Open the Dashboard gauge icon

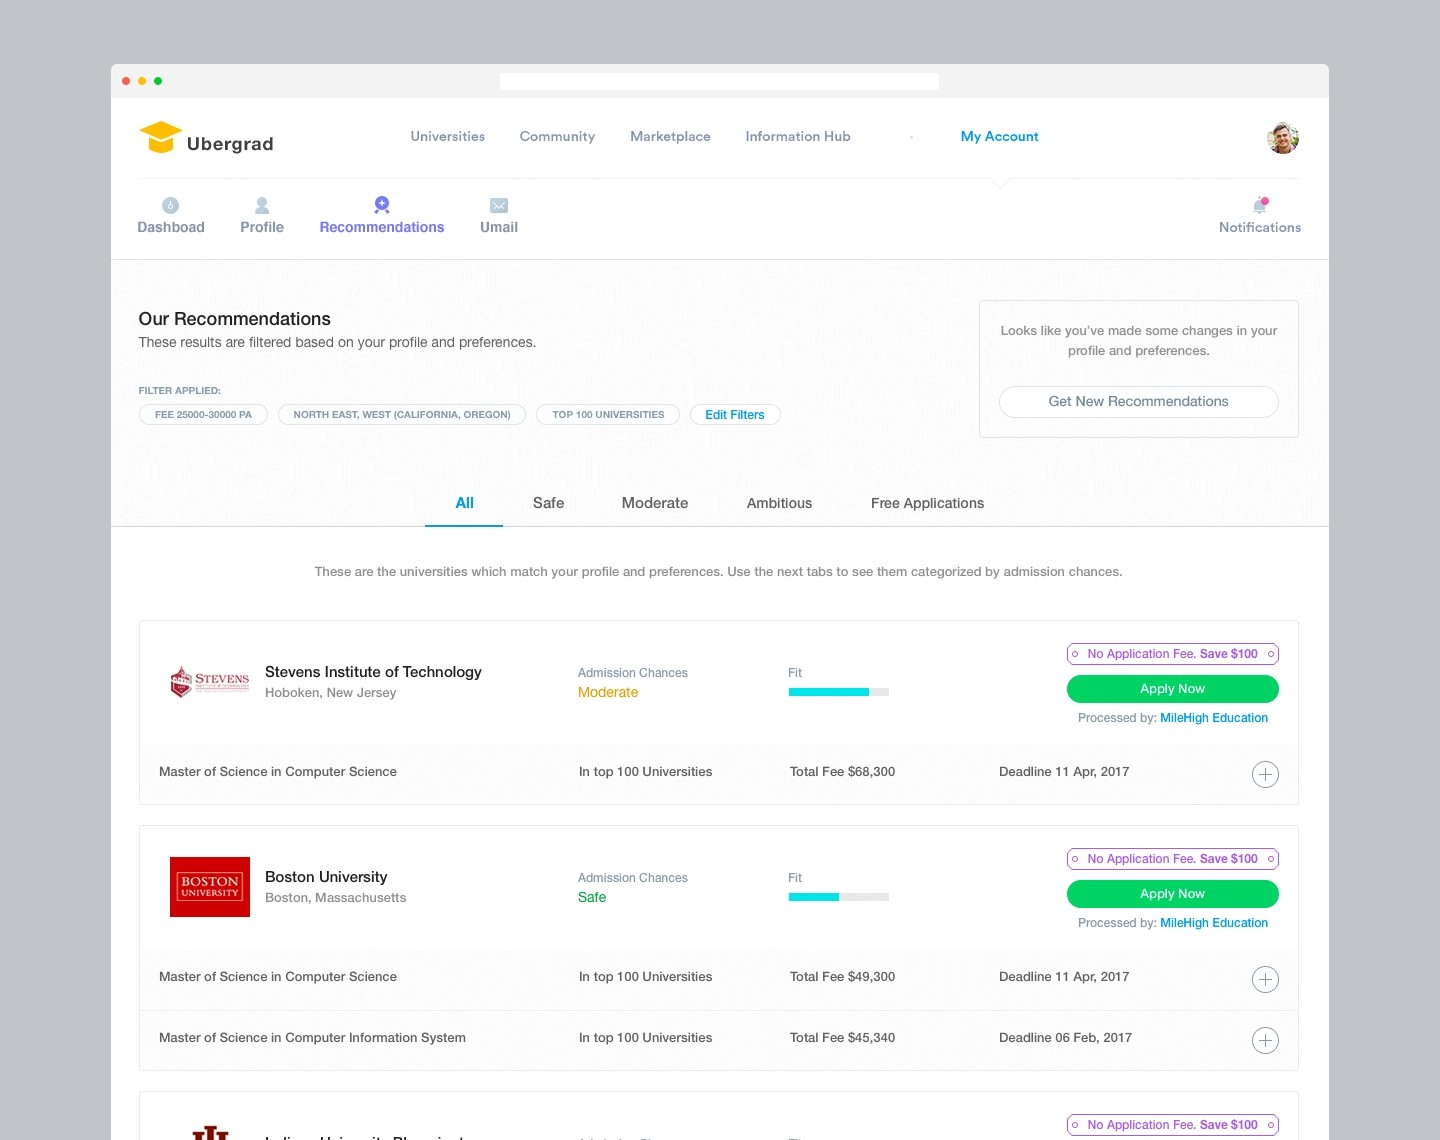click(171, 205)
